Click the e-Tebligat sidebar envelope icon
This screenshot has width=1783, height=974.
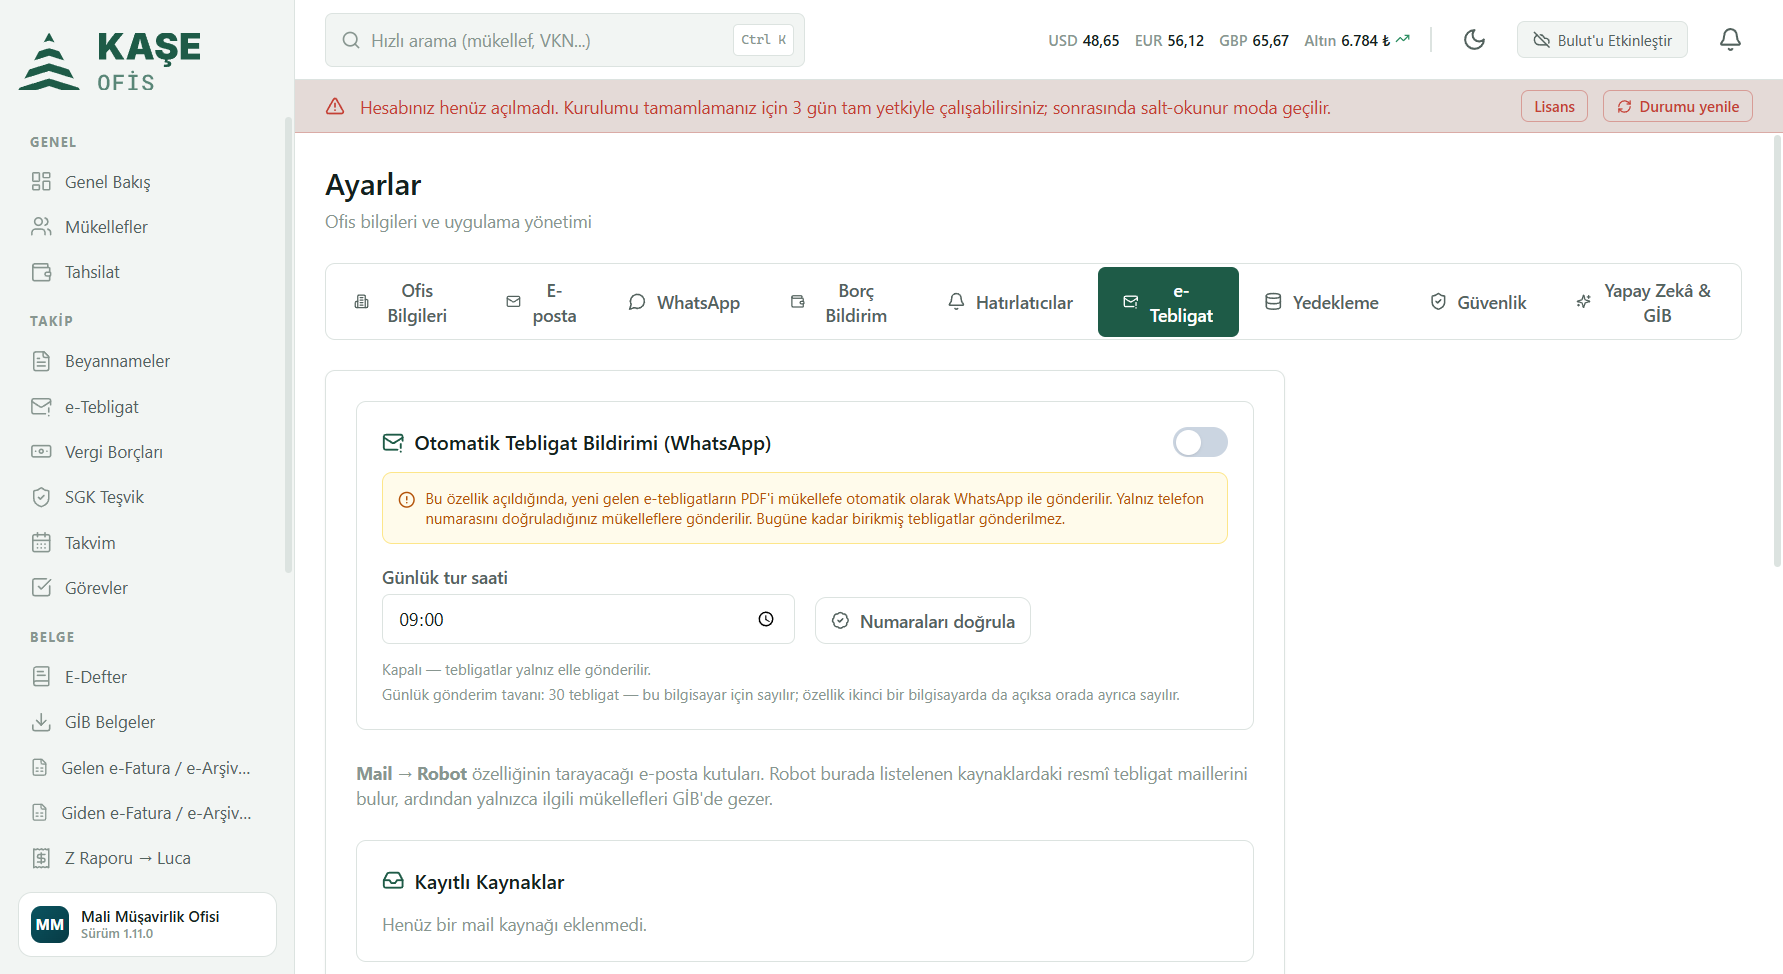(x=41, y=407)
